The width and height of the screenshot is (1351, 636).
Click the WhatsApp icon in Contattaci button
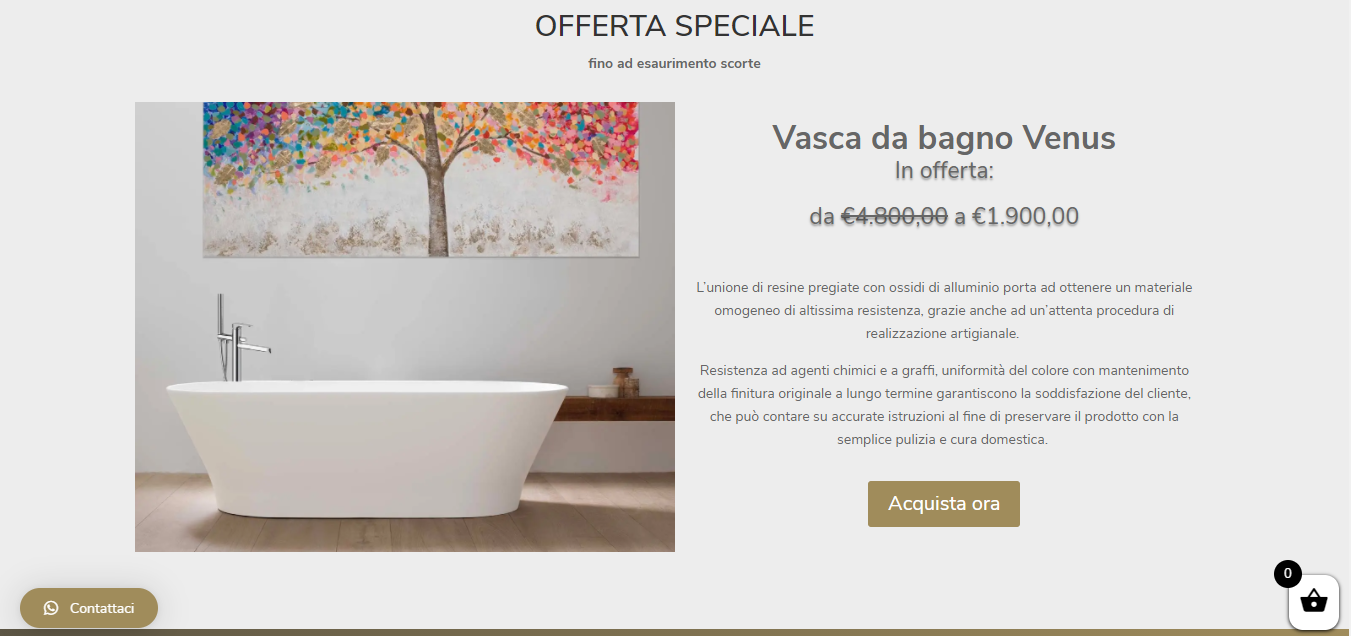[x=51, y=608]
